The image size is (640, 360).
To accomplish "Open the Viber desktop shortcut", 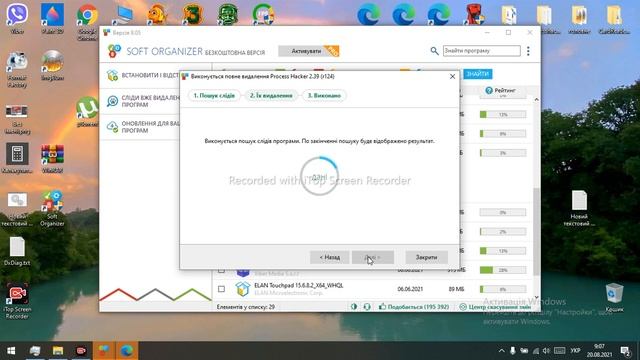I will [17, 18].
